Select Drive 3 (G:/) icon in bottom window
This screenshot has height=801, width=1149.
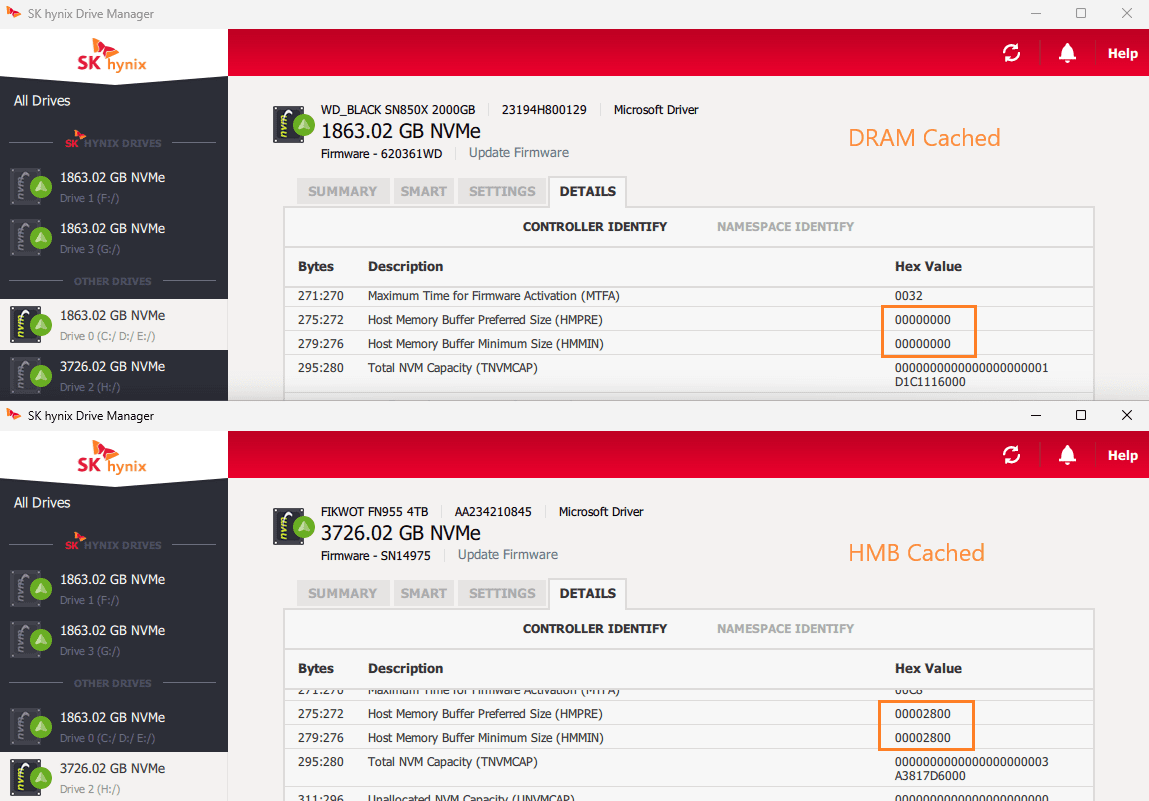pos(29,640)
